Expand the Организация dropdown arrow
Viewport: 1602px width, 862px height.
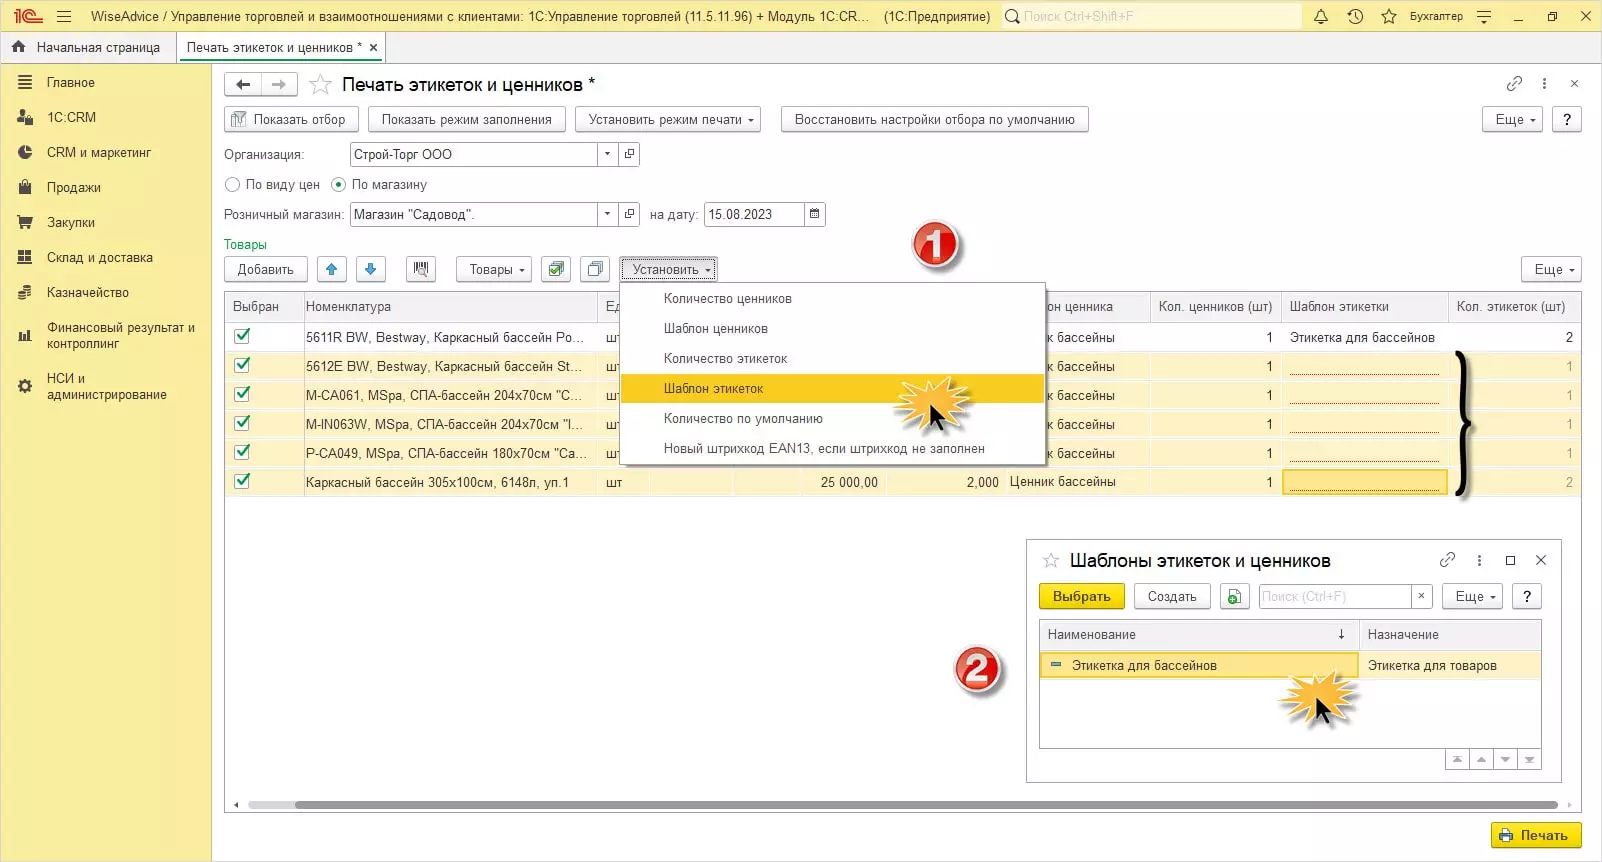point(607,154)
